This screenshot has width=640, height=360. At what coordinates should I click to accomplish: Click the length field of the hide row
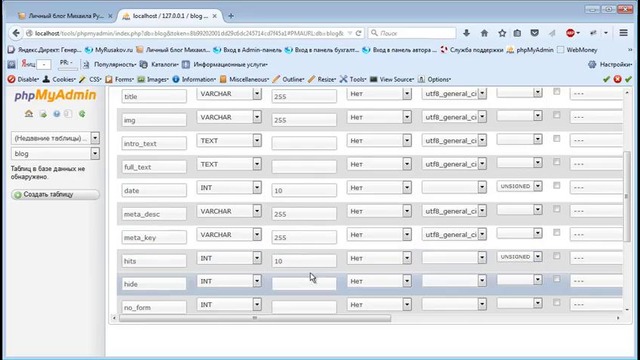pyautogui.click(x=304, y=284)
